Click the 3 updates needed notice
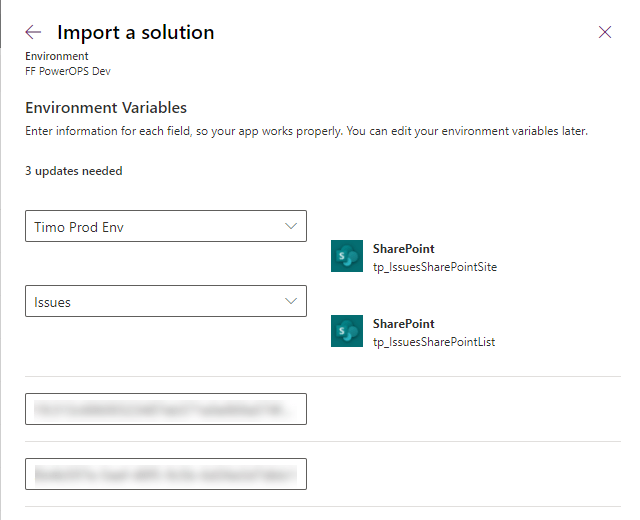Viewport: 640px width, 520px height. (x=74, y=171)
